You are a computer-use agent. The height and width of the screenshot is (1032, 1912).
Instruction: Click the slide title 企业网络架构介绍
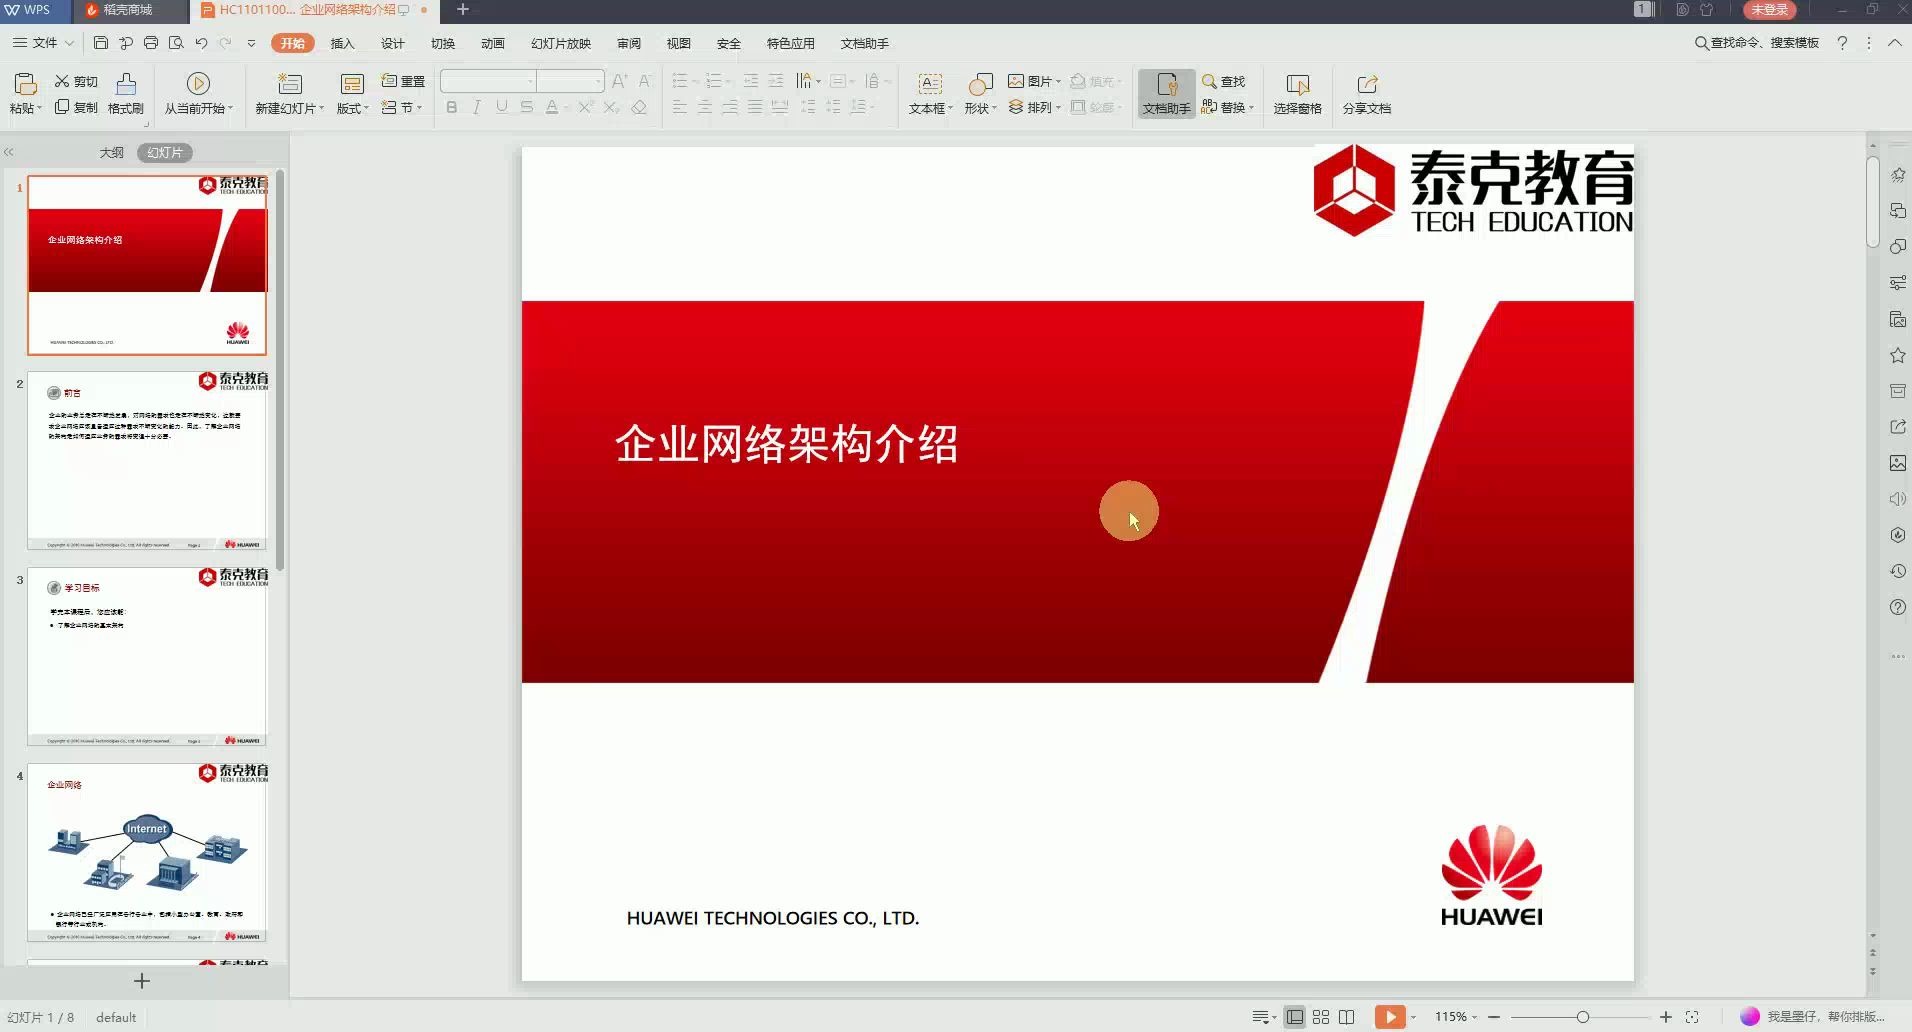coord(787,444)
